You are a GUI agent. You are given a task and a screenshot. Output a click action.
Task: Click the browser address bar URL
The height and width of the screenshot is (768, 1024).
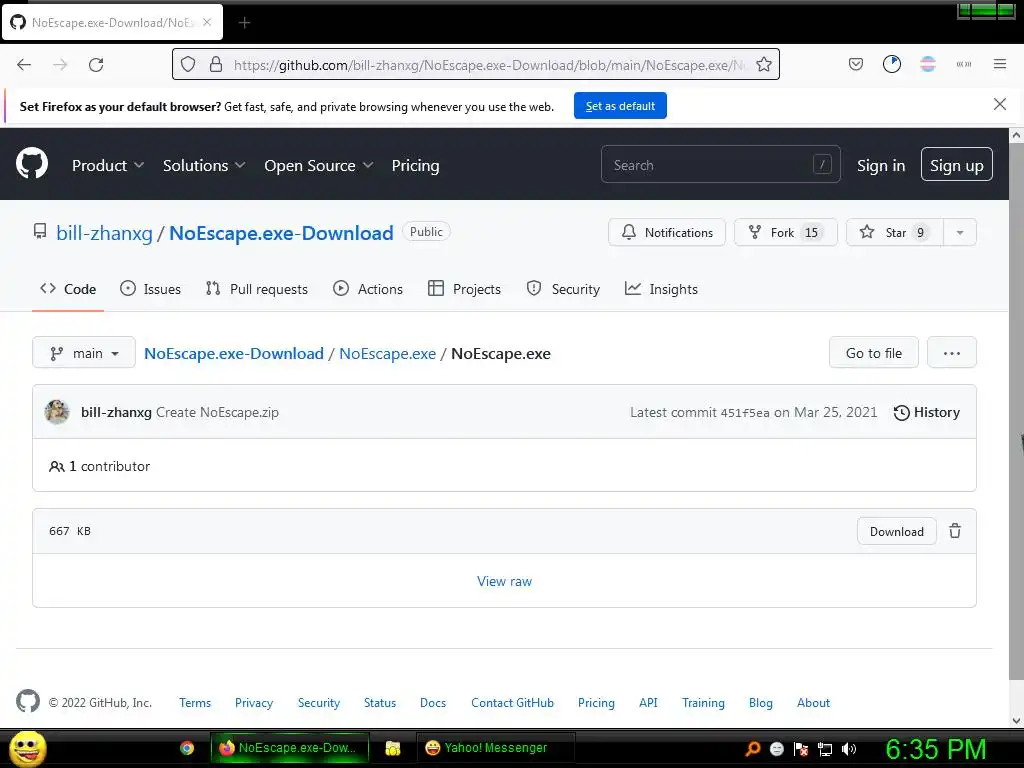point(490,65)
